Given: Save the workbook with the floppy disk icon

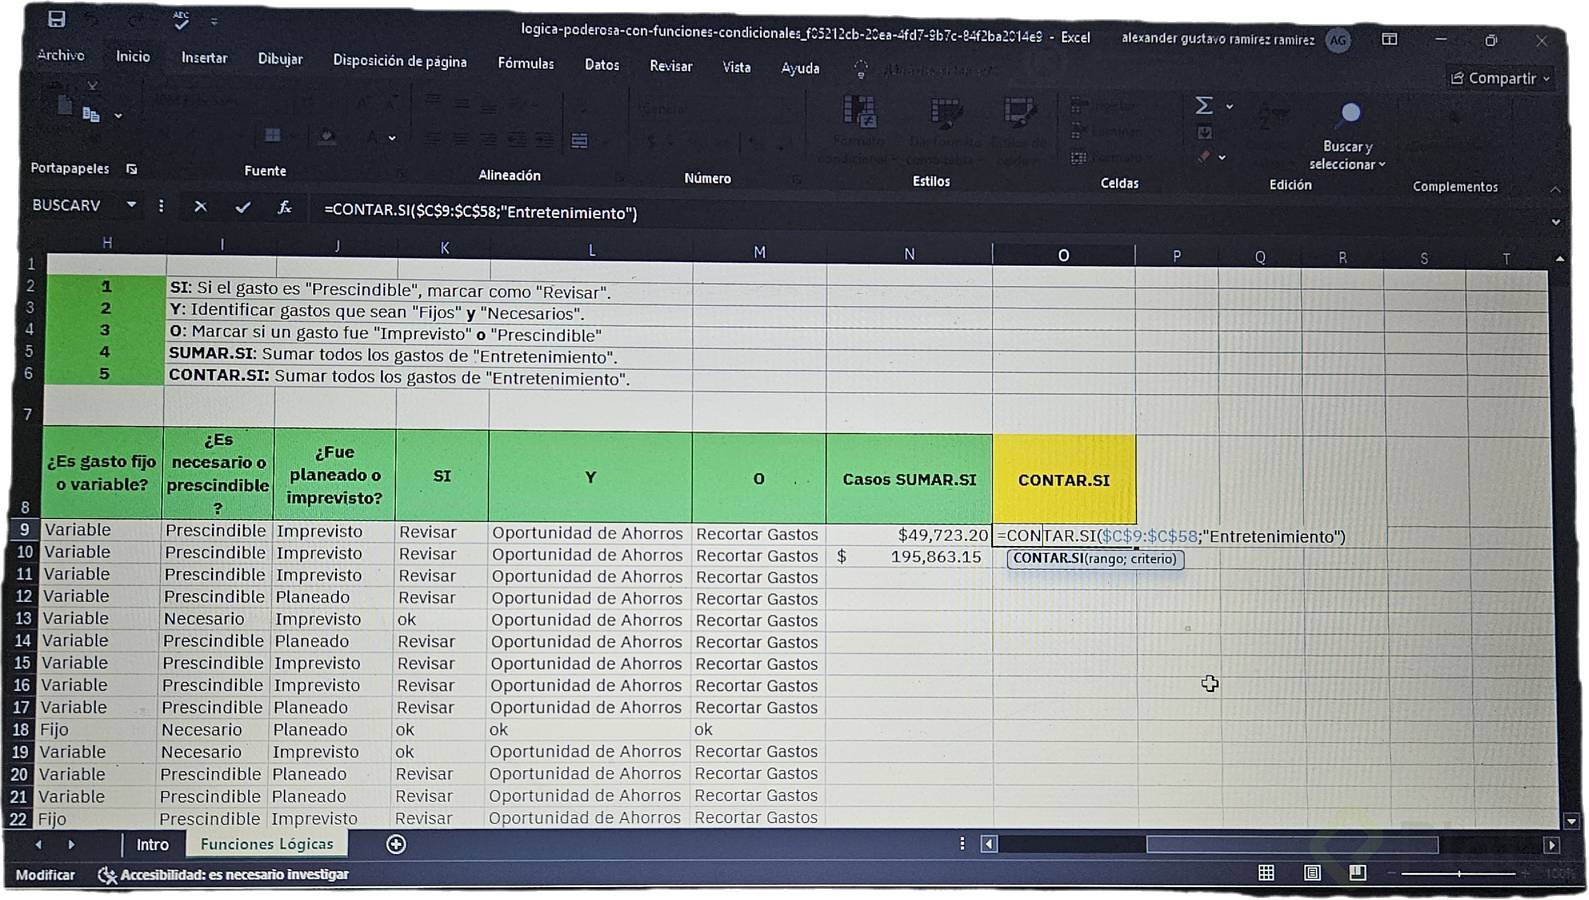Looking at the screenshot, I should point(57,18).
